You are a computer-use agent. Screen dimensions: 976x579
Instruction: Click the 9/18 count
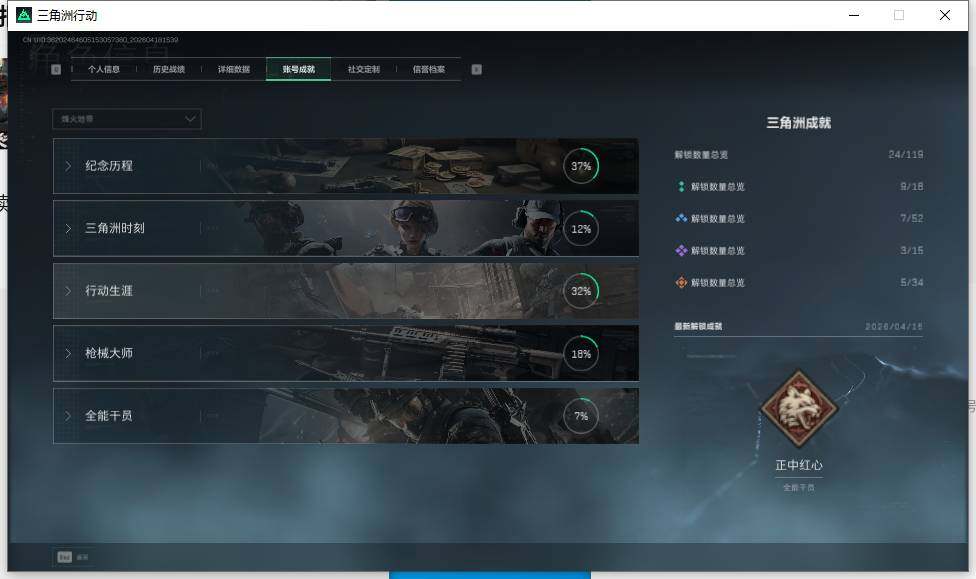pyautogui.click(x=911, y=186)
